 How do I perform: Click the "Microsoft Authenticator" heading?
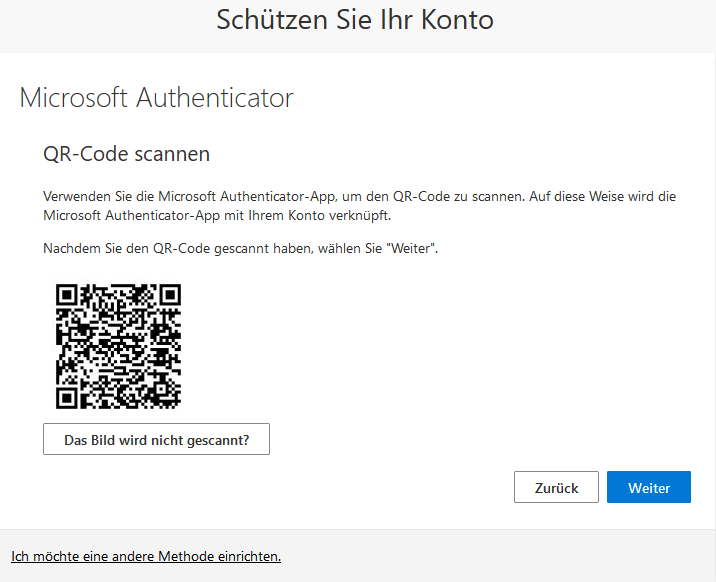156,97
